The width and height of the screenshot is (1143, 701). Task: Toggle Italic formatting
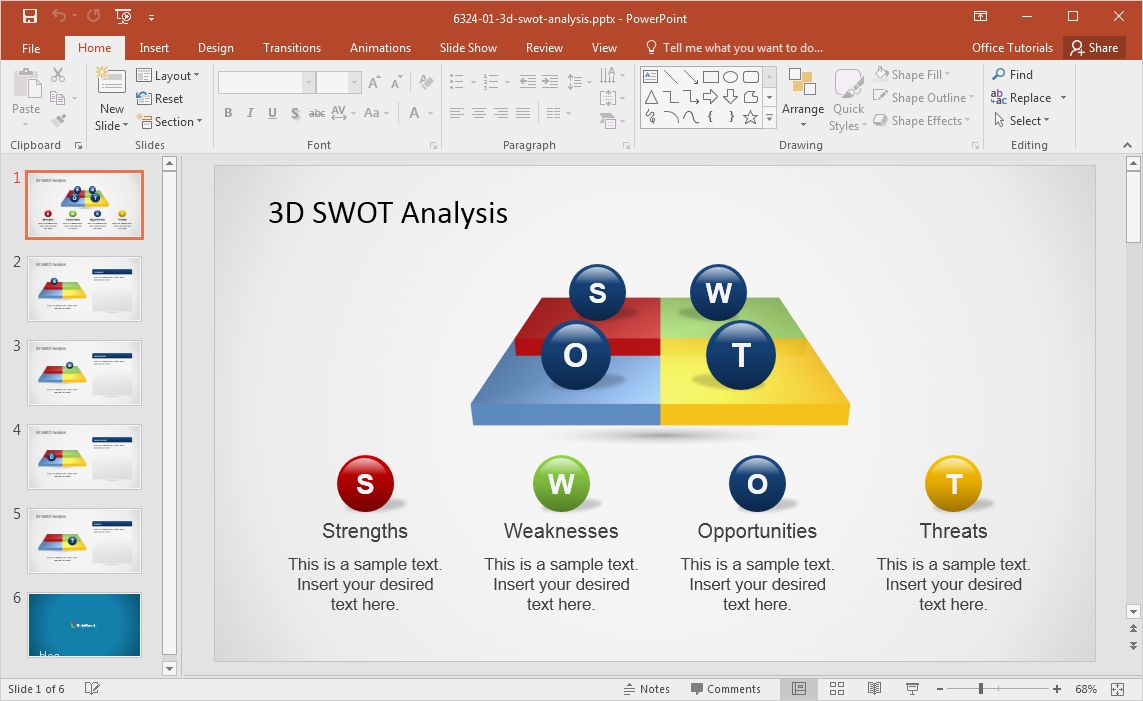tap(250, 113)
